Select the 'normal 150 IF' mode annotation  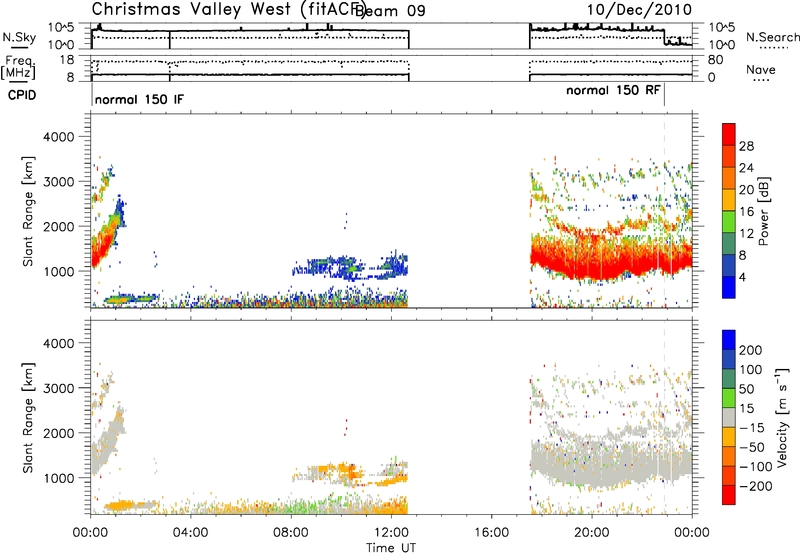tap(139, 100)
